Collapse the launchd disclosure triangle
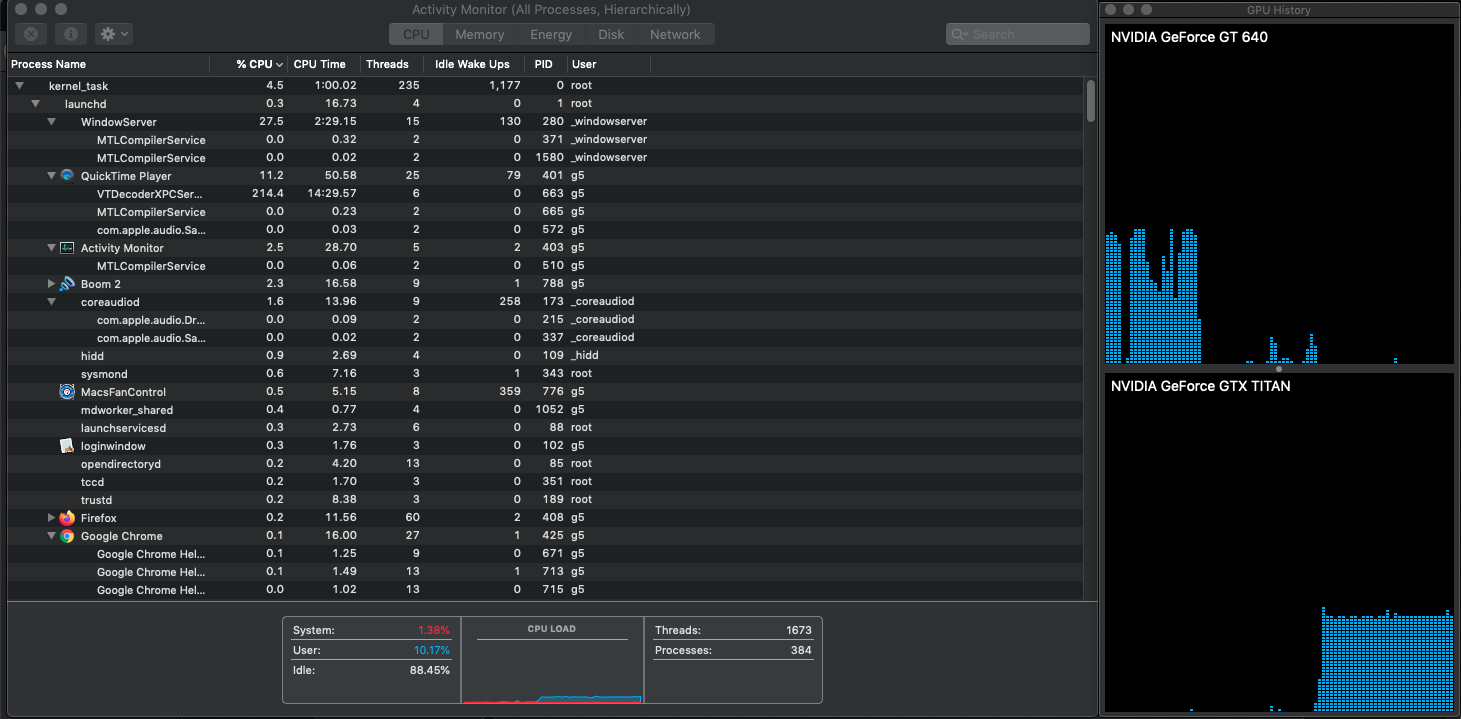The height and width of the screenshot is (719, 1461). (x=35, y=104)
